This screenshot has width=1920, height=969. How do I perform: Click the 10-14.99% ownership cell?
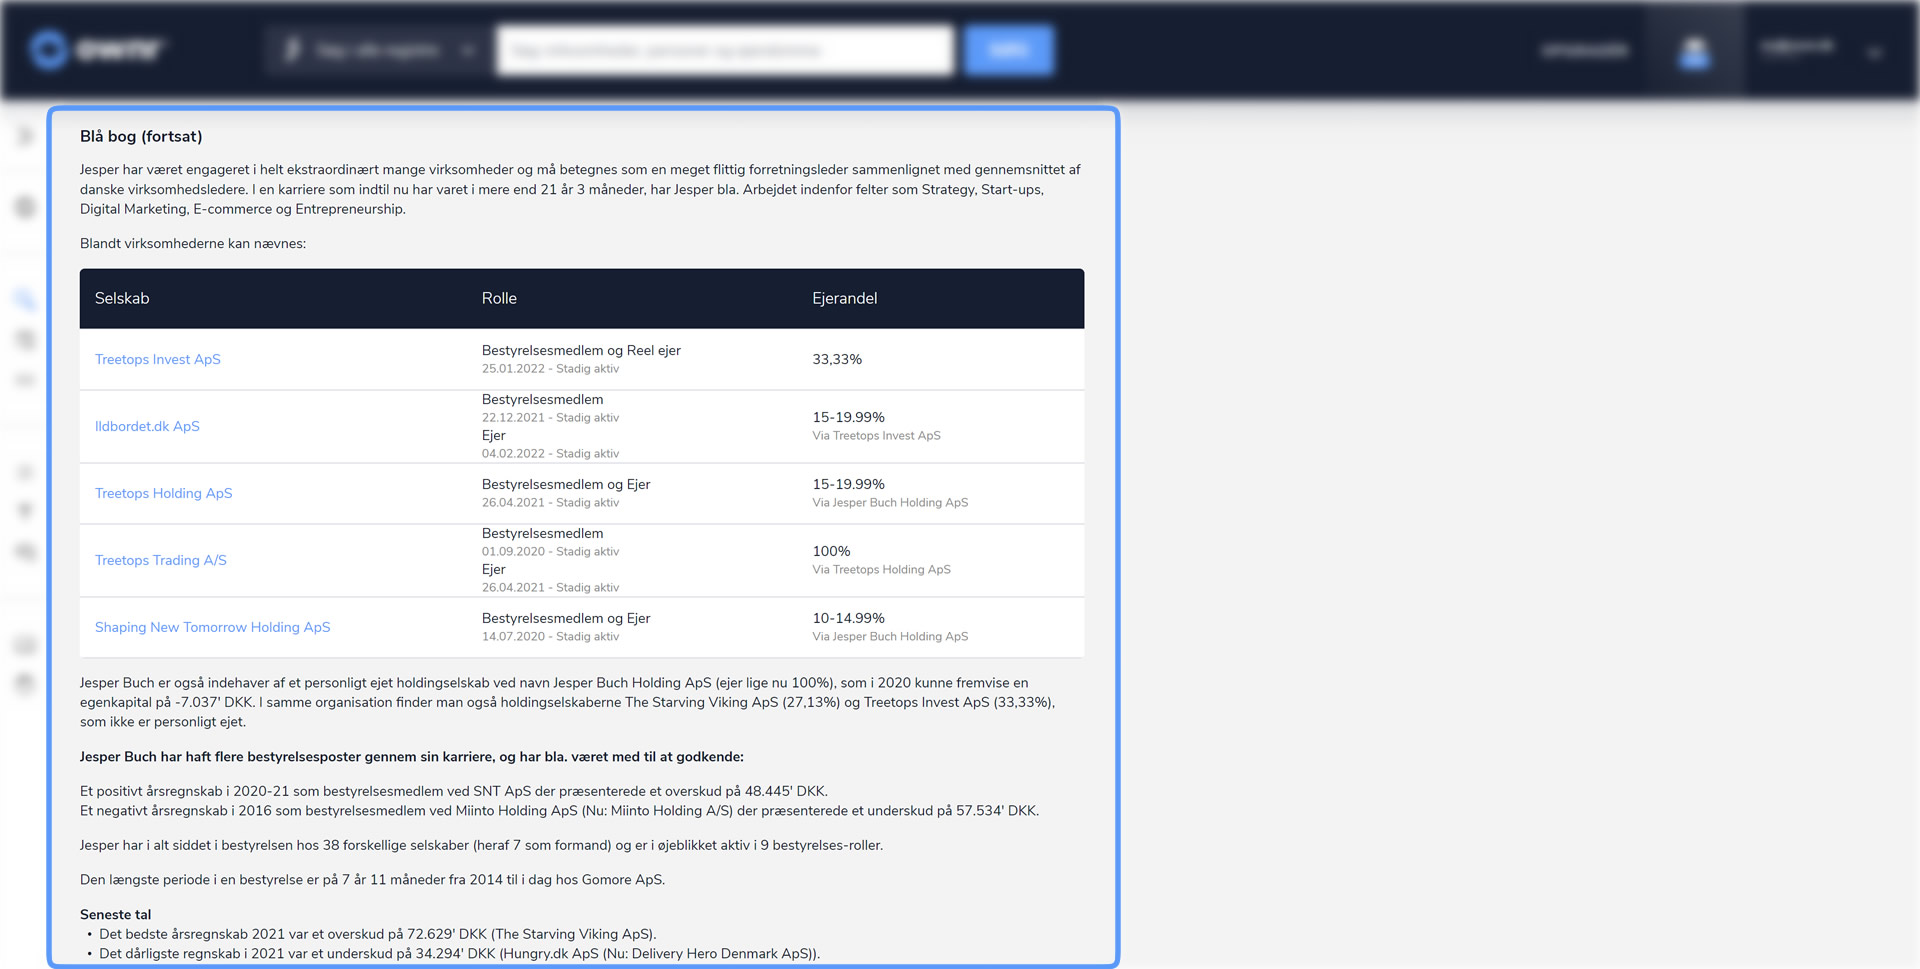[849, 618]
